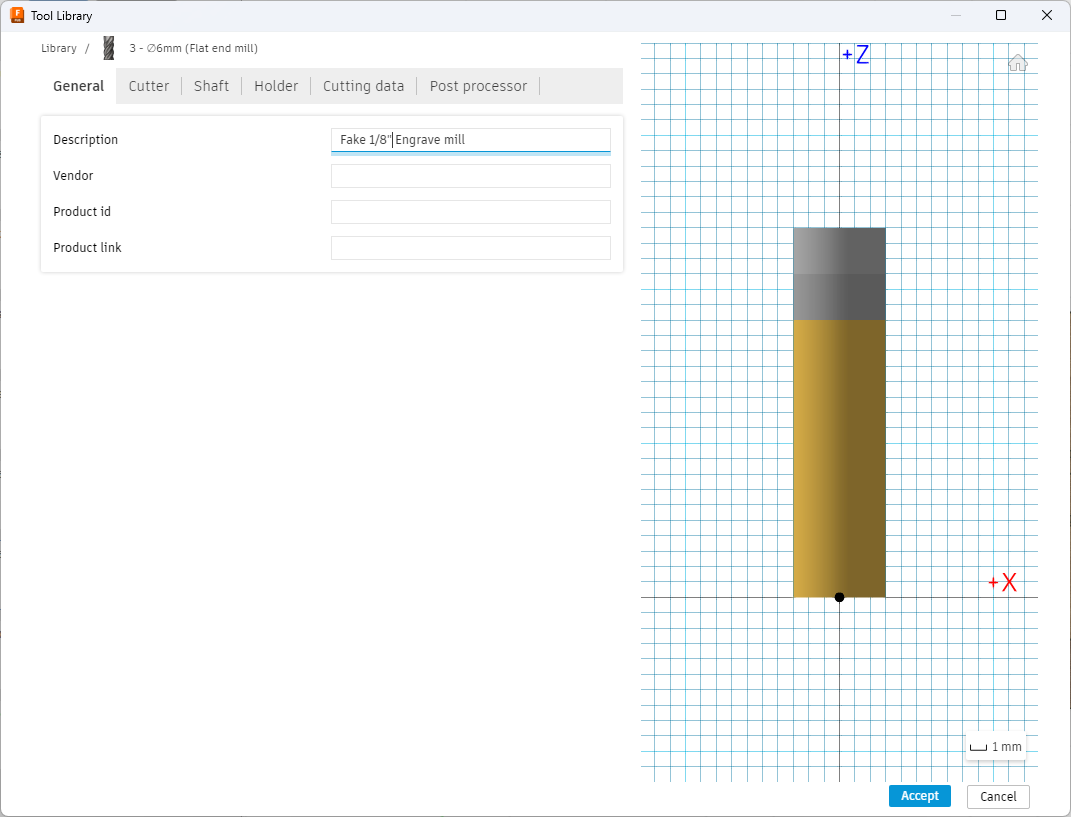Click the Cancel button
The height and width of the screenshot is (817, 1071).
[x=998, y=796]
